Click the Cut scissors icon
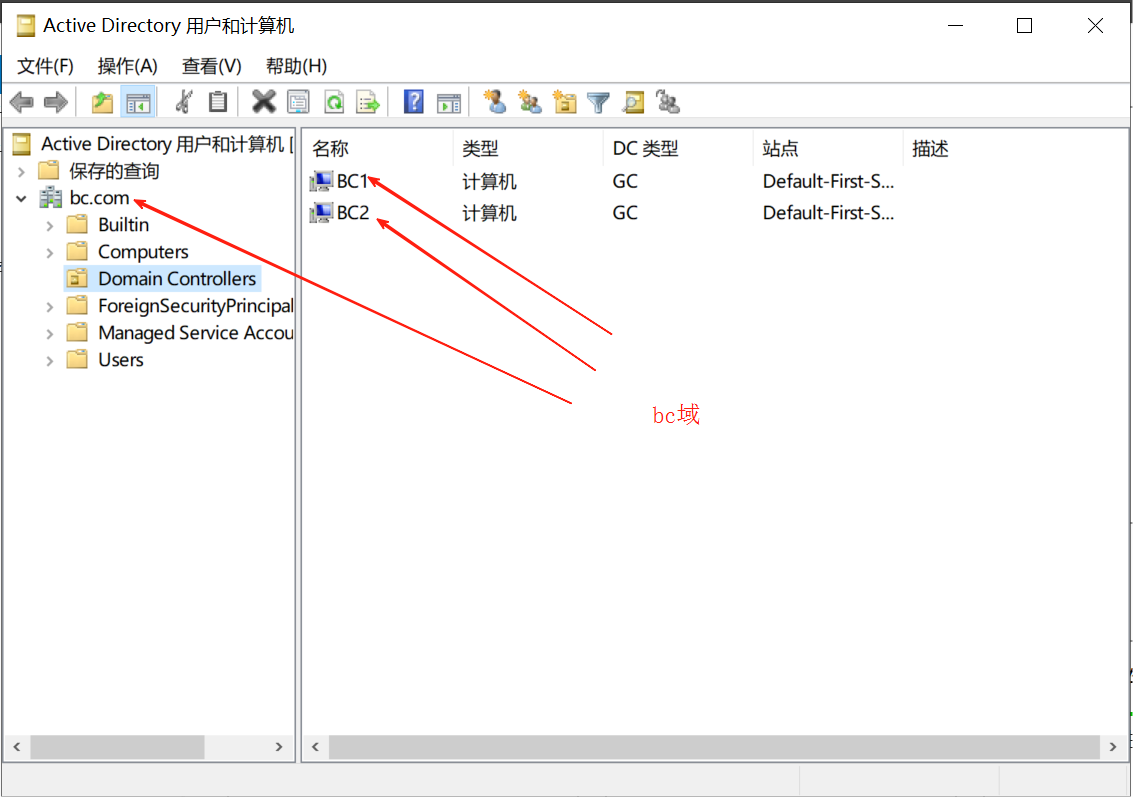Viewport: 1133px width, 797px height. 184,103
